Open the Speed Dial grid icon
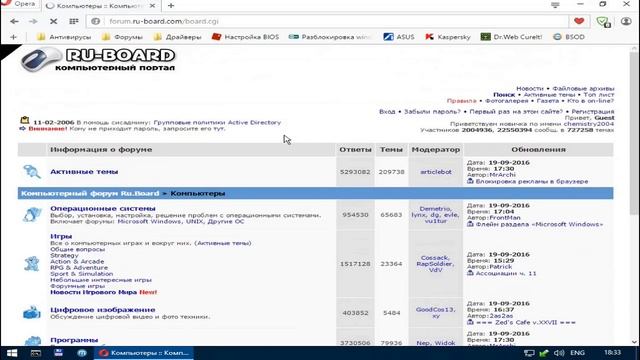 click(x=74, y=21)
